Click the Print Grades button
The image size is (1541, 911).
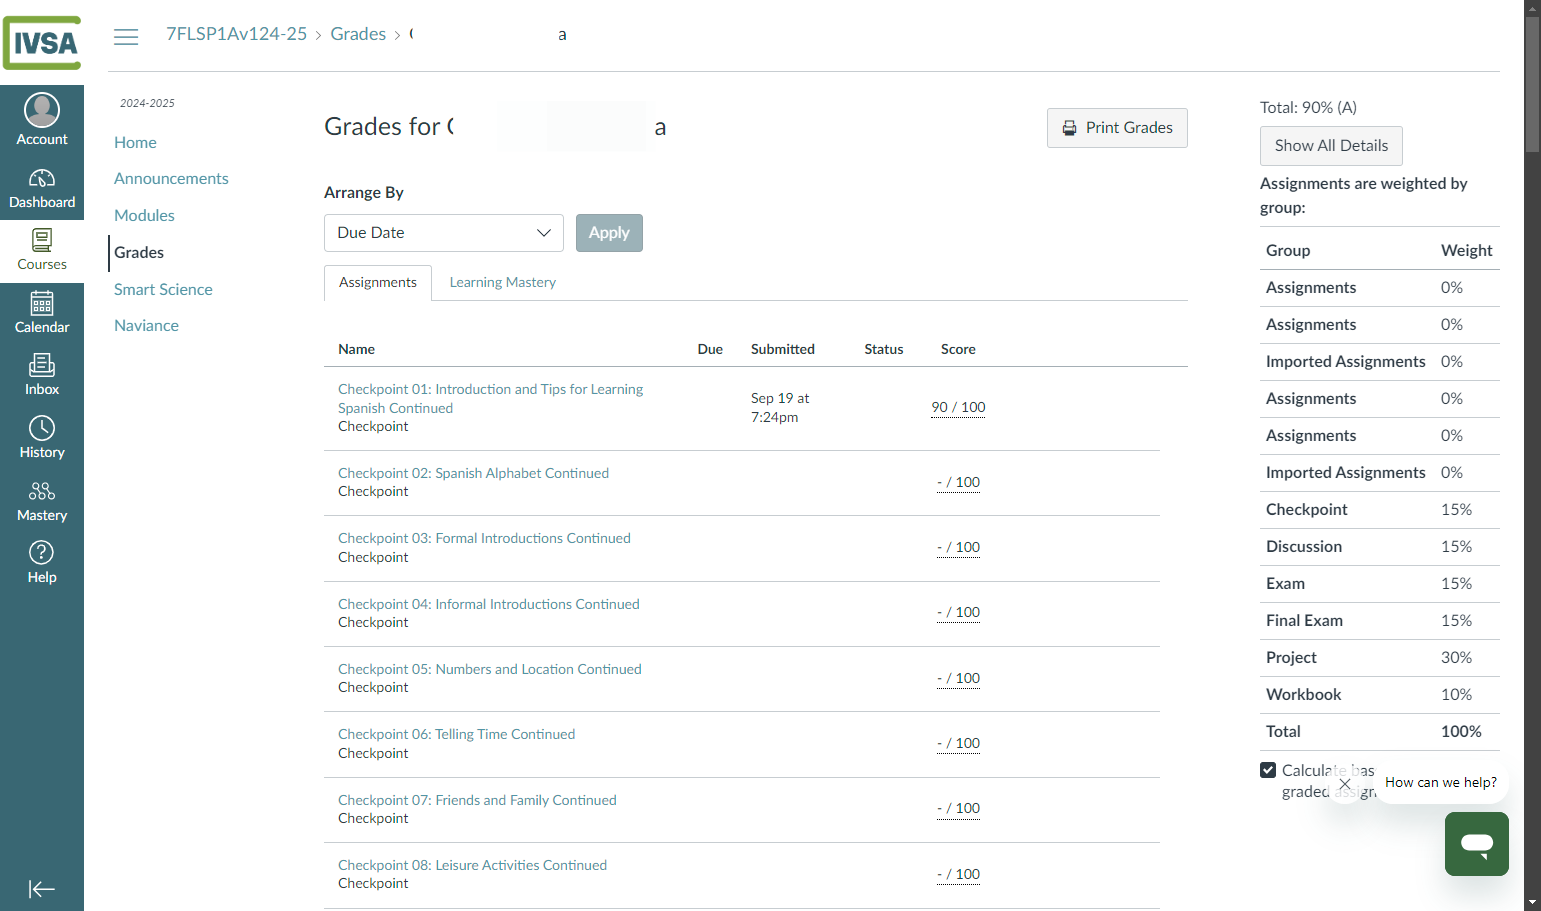[x=1117, y=128]
